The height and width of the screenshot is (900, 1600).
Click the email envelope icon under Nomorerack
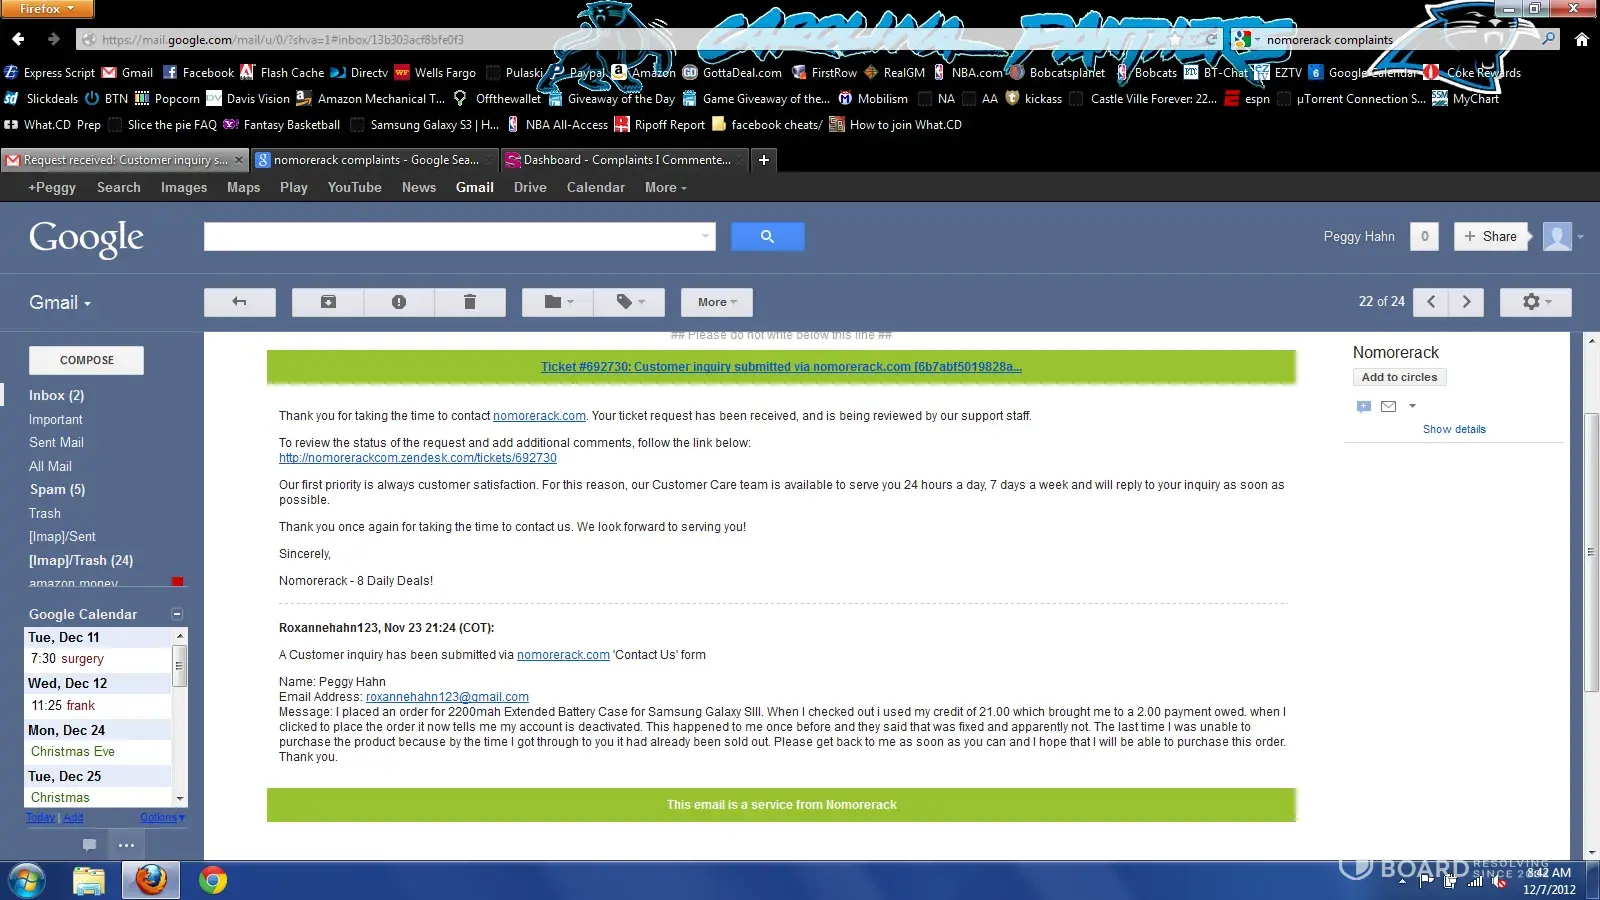coord(1388,406)
